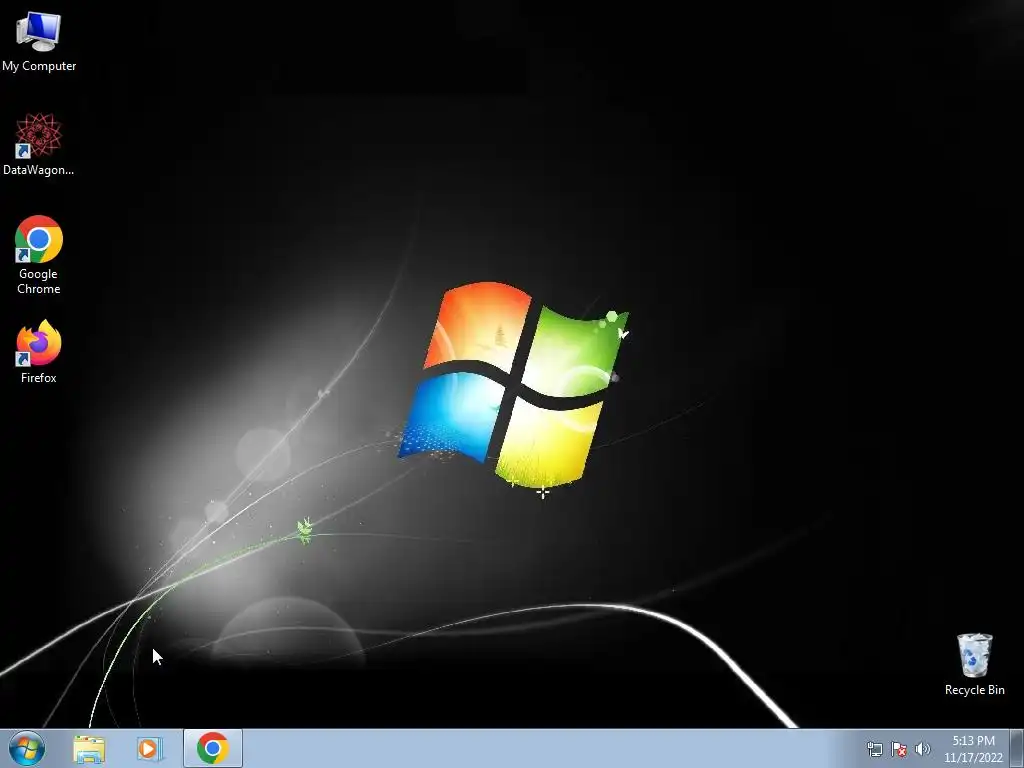Launch Windows Media Player from taskbar

pyautogui.click(x=149, y=748)
